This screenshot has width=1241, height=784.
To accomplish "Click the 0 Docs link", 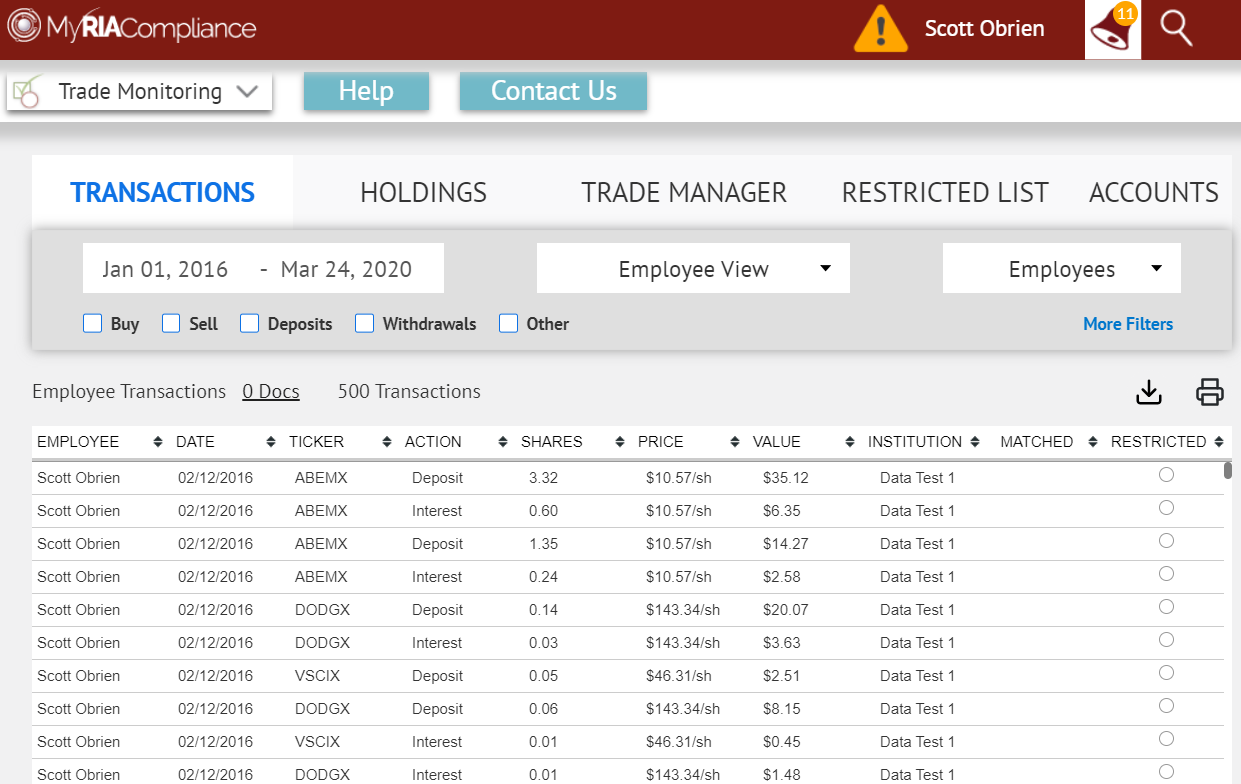I will click(x=270, y=391).
